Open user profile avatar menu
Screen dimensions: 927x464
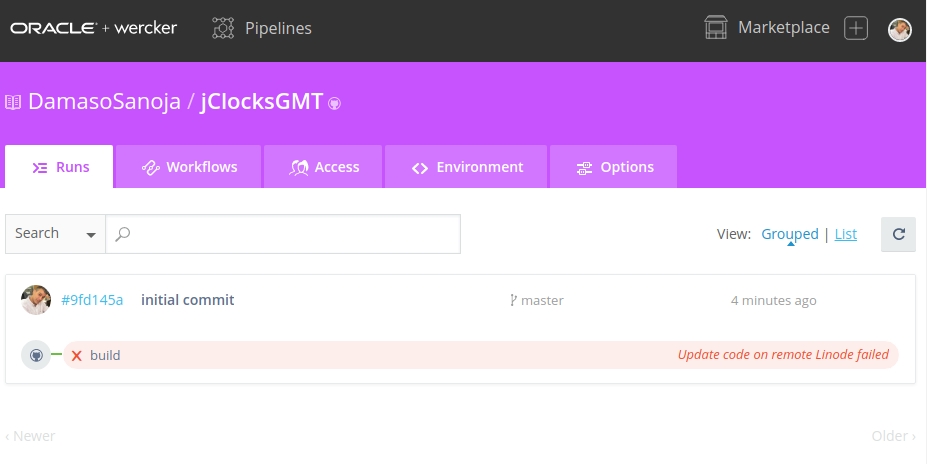point(900,29)
